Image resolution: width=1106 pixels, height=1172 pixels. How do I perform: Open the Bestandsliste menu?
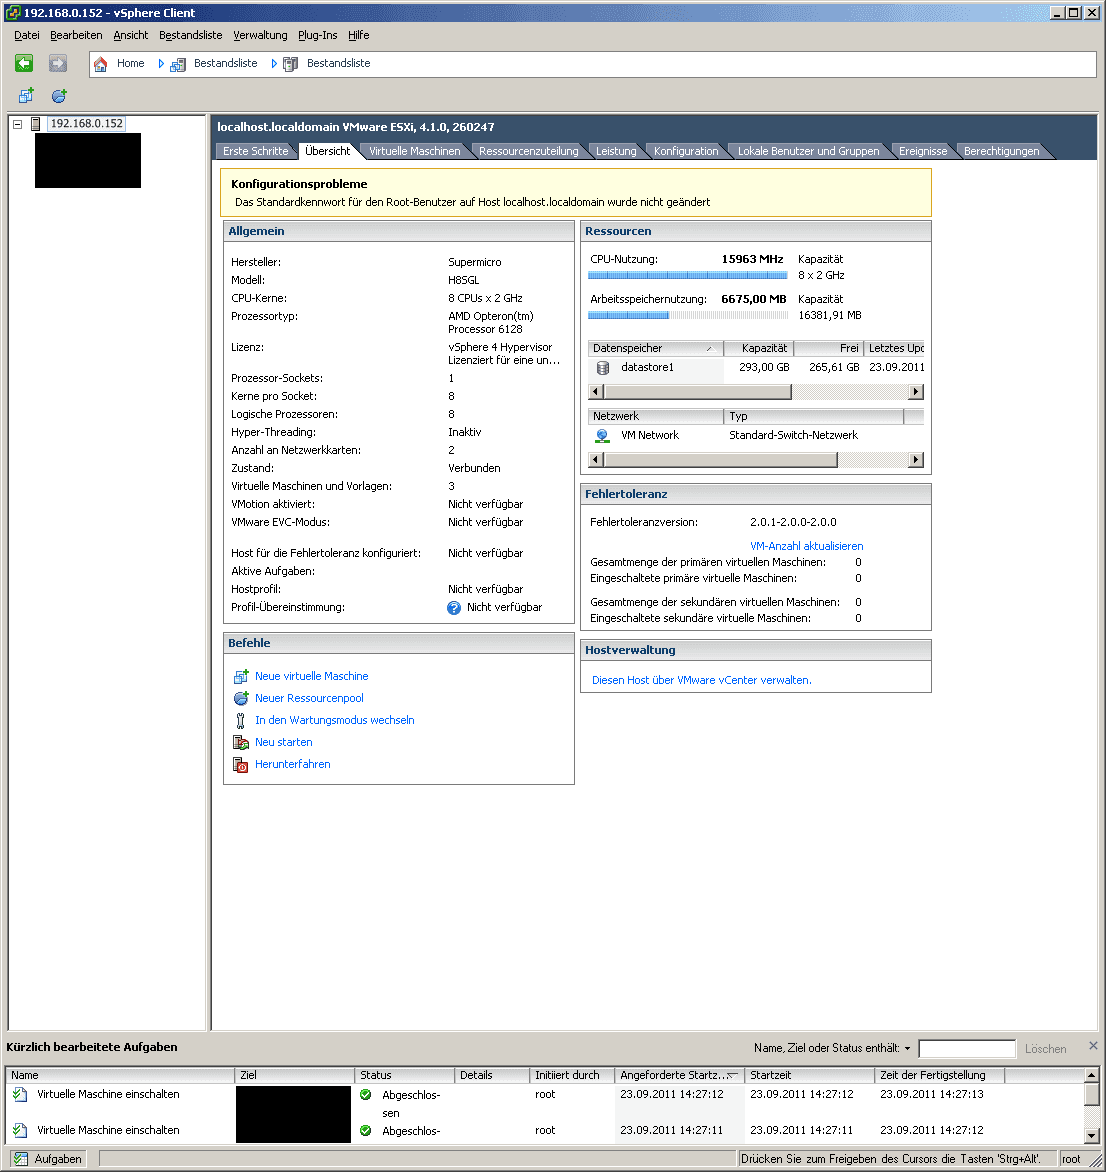(191, 35)
